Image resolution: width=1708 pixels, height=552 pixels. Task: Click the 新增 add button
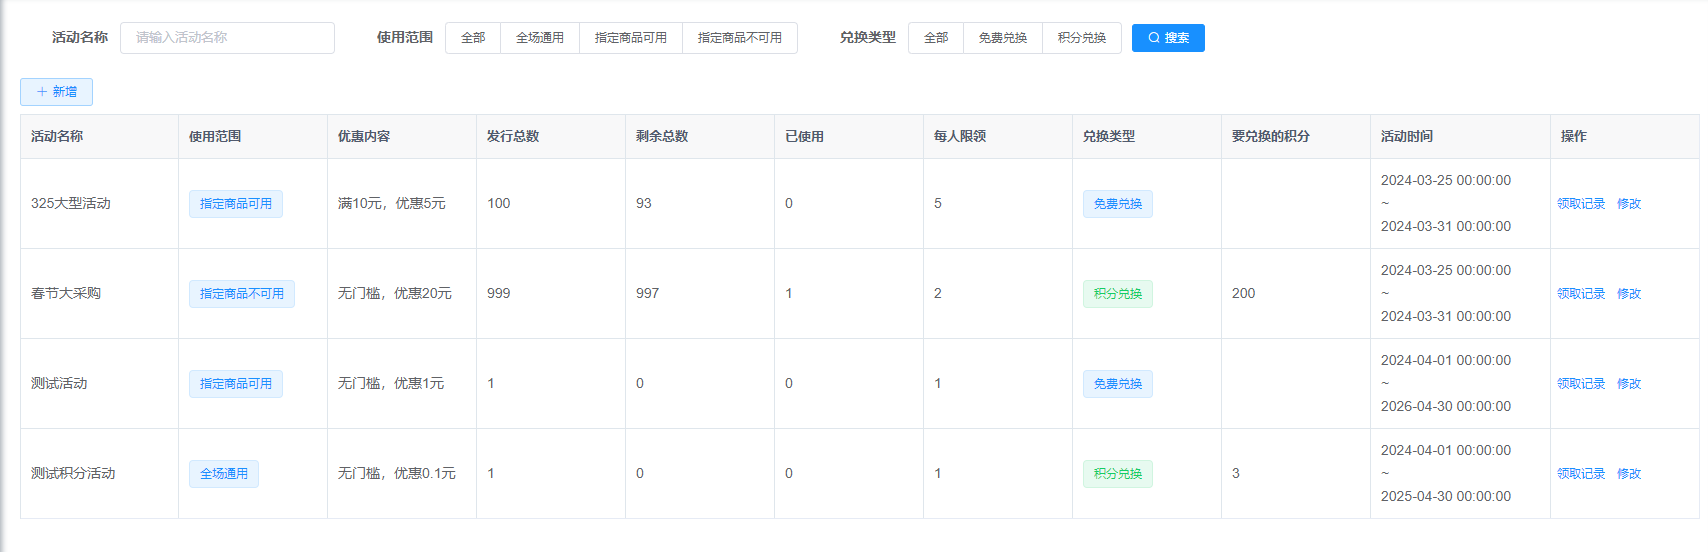(56, 92)
